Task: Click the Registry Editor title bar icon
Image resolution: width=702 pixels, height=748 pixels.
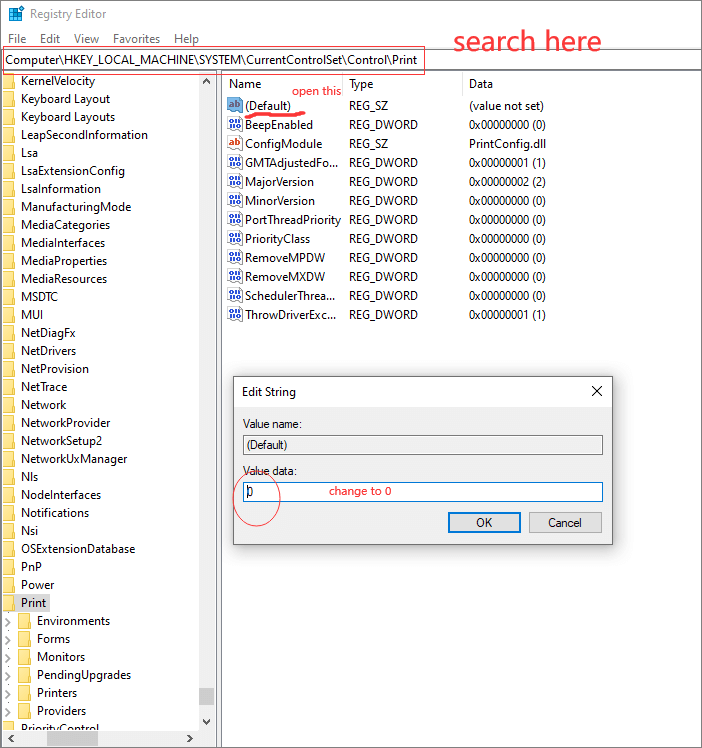Action: (x=15, y=14)
